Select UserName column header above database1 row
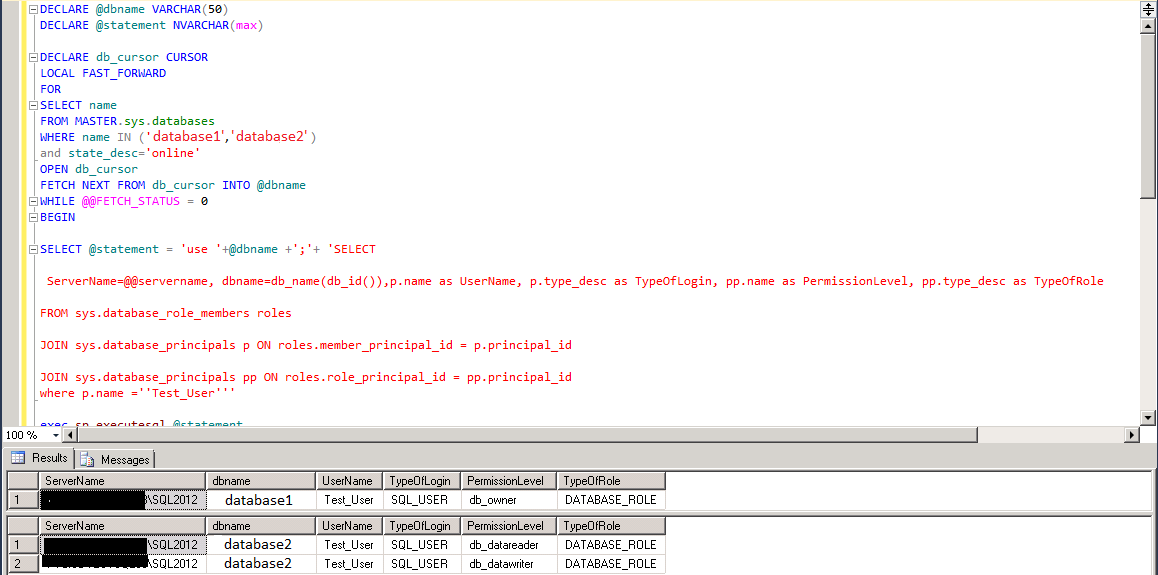This screenshot has width=1158, height=575. (349, 481)
